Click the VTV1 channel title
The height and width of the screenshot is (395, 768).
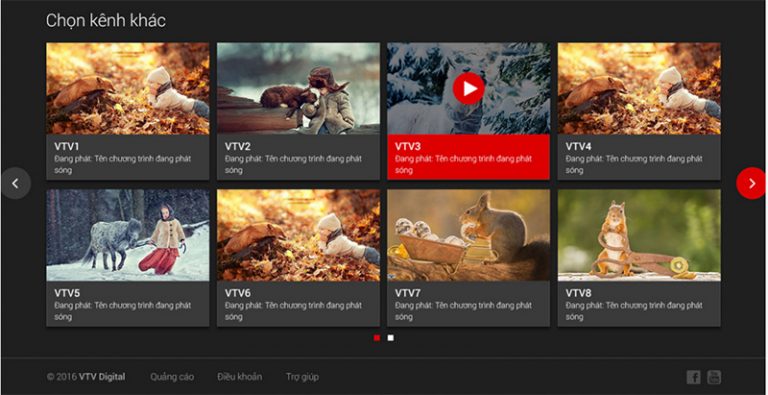67,147
